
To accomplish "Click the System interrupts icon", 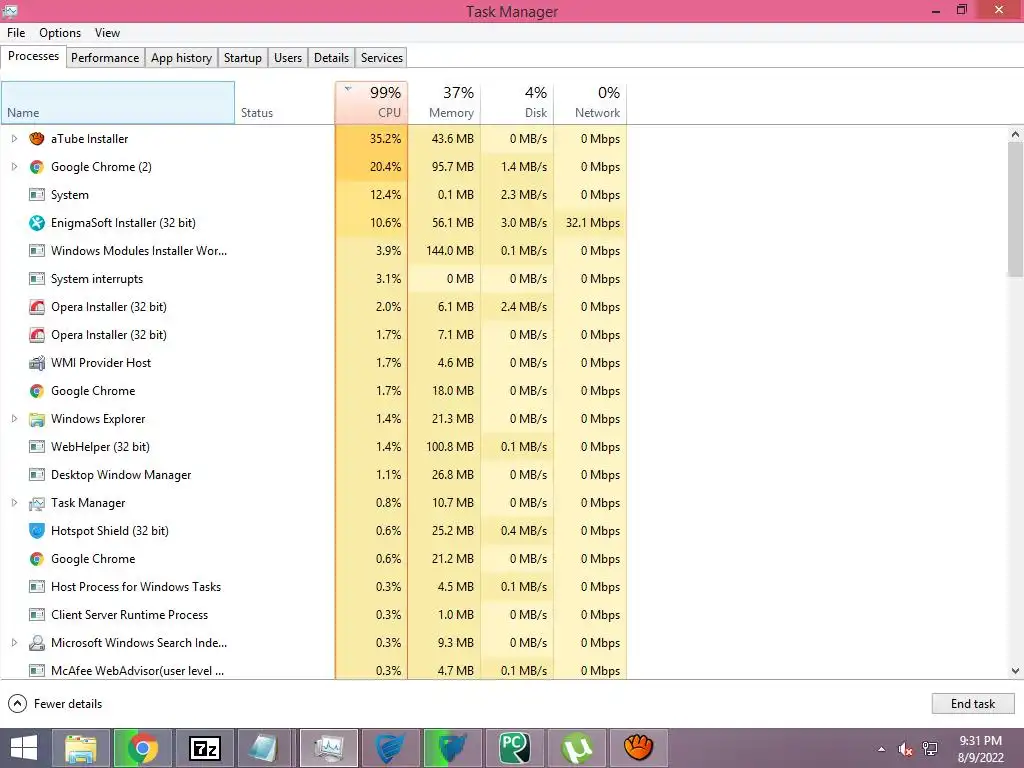I will tap(37, 279).
